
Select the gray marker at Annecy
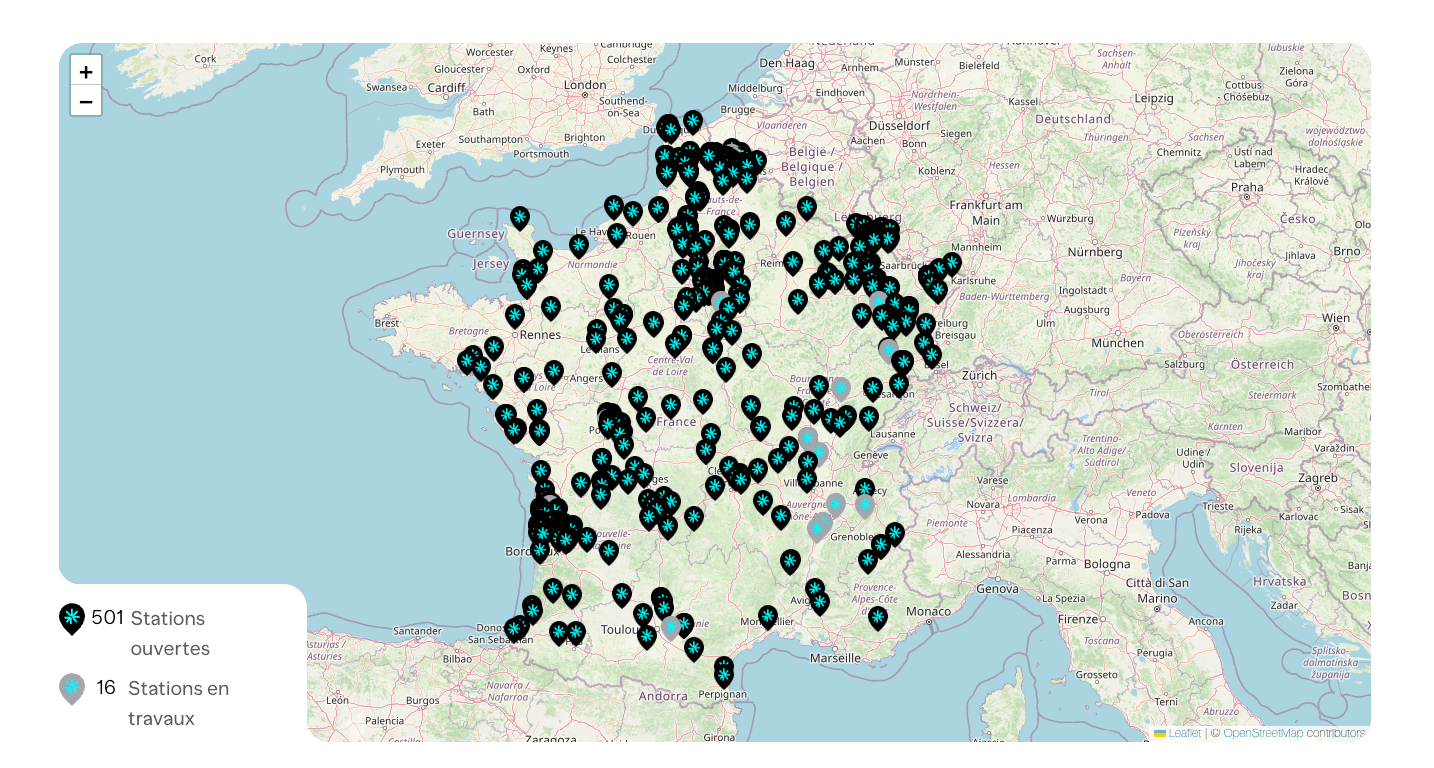pyautogui.click(x=865, y=506)
